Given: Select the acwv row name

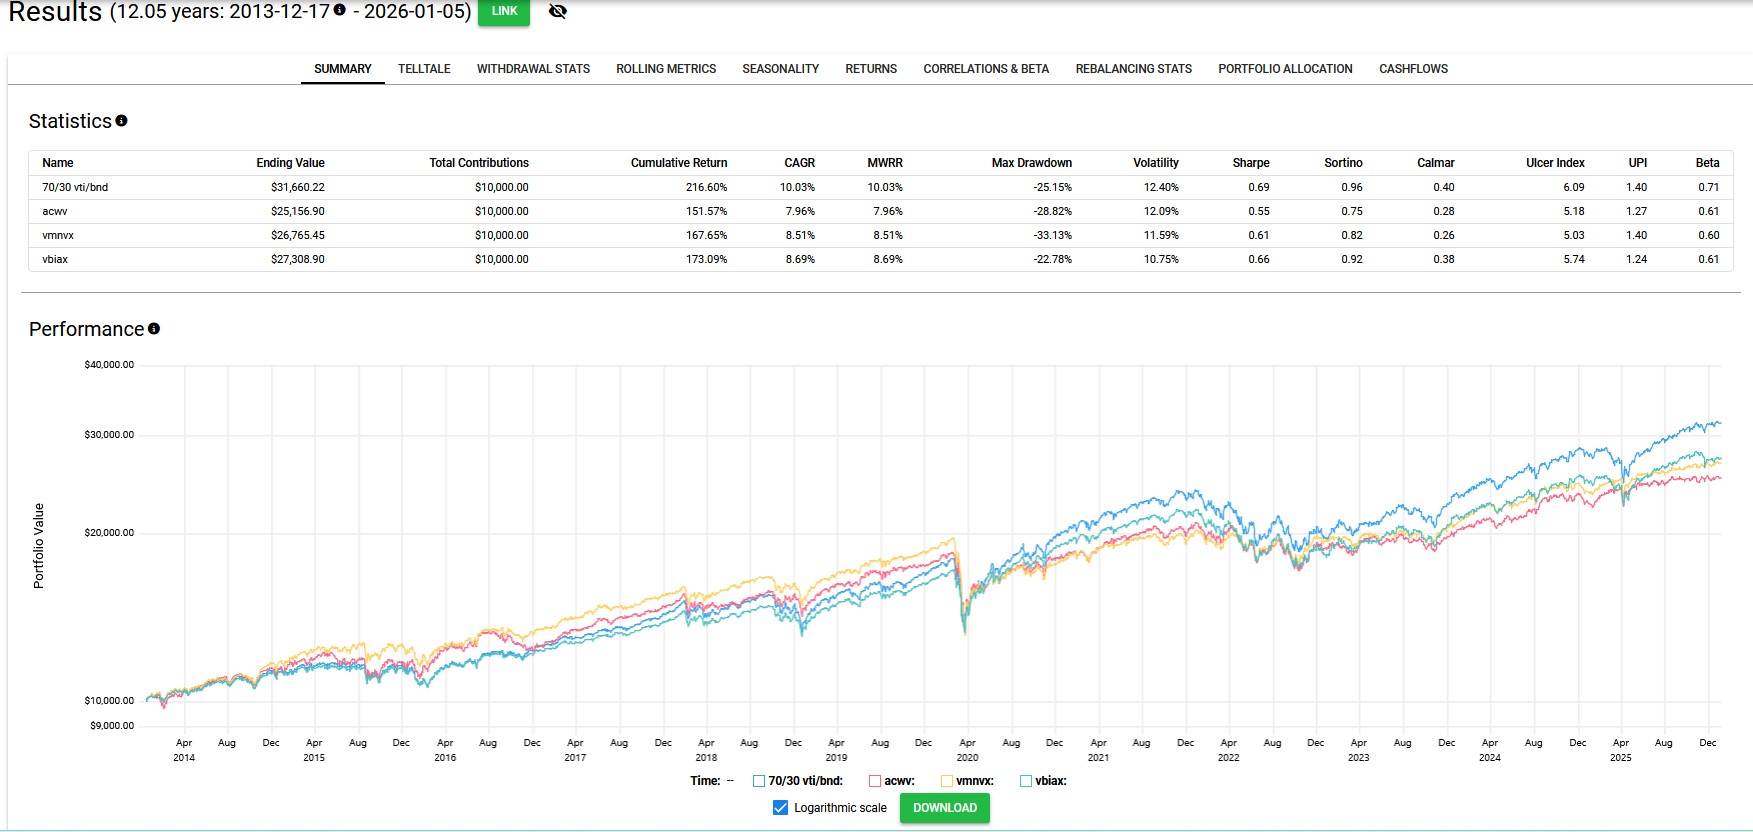Looking at the screenshot, I should (x=55, y=211).
